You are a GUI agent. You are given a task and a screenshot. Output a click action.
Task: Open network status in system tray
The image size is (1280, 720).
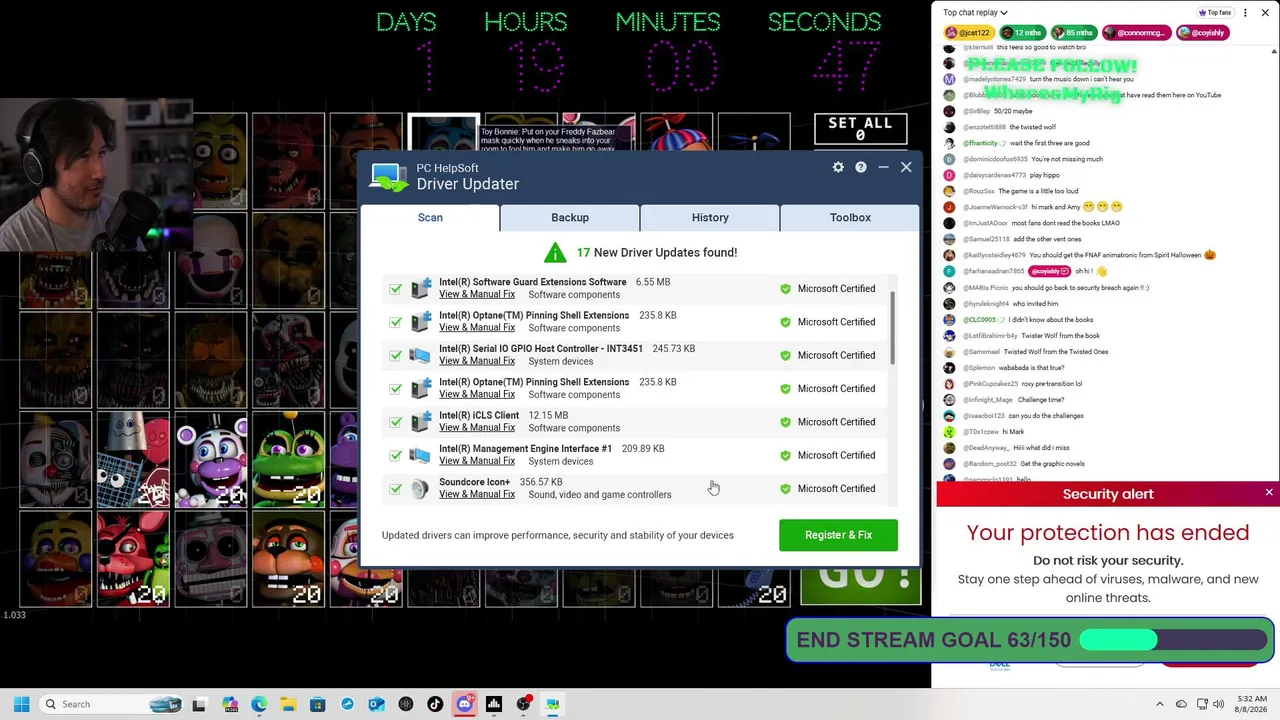(x=1202, y=704)
